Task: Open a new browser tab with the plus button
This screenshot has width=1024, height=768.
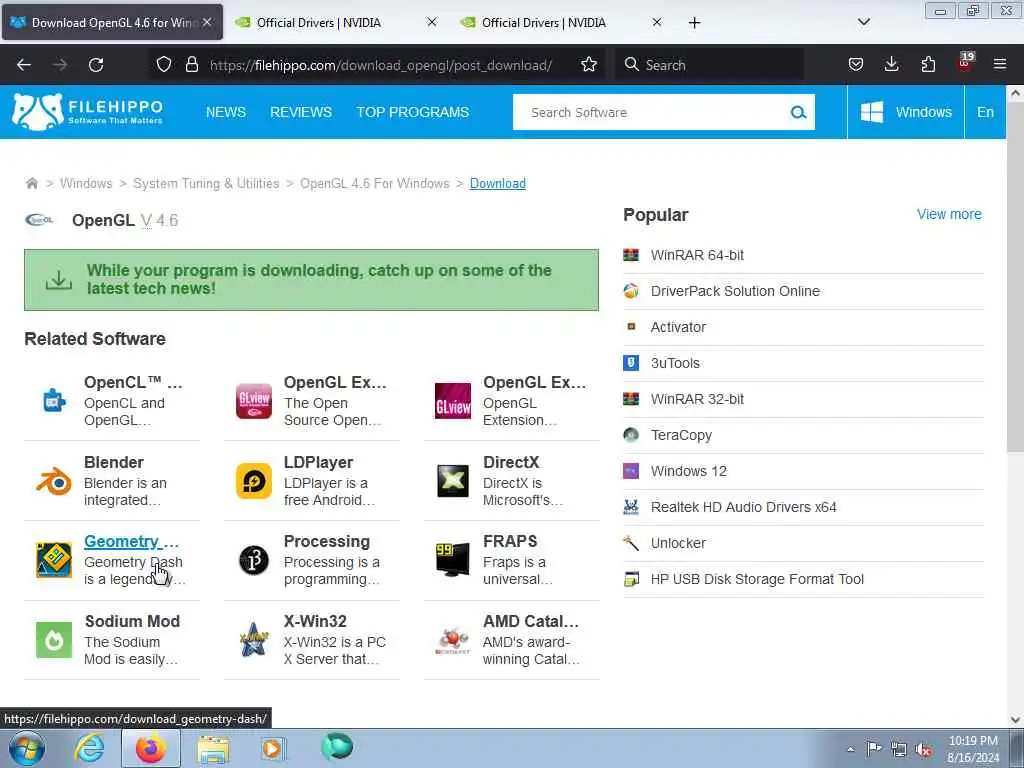Action: click(x=694, y=23)
